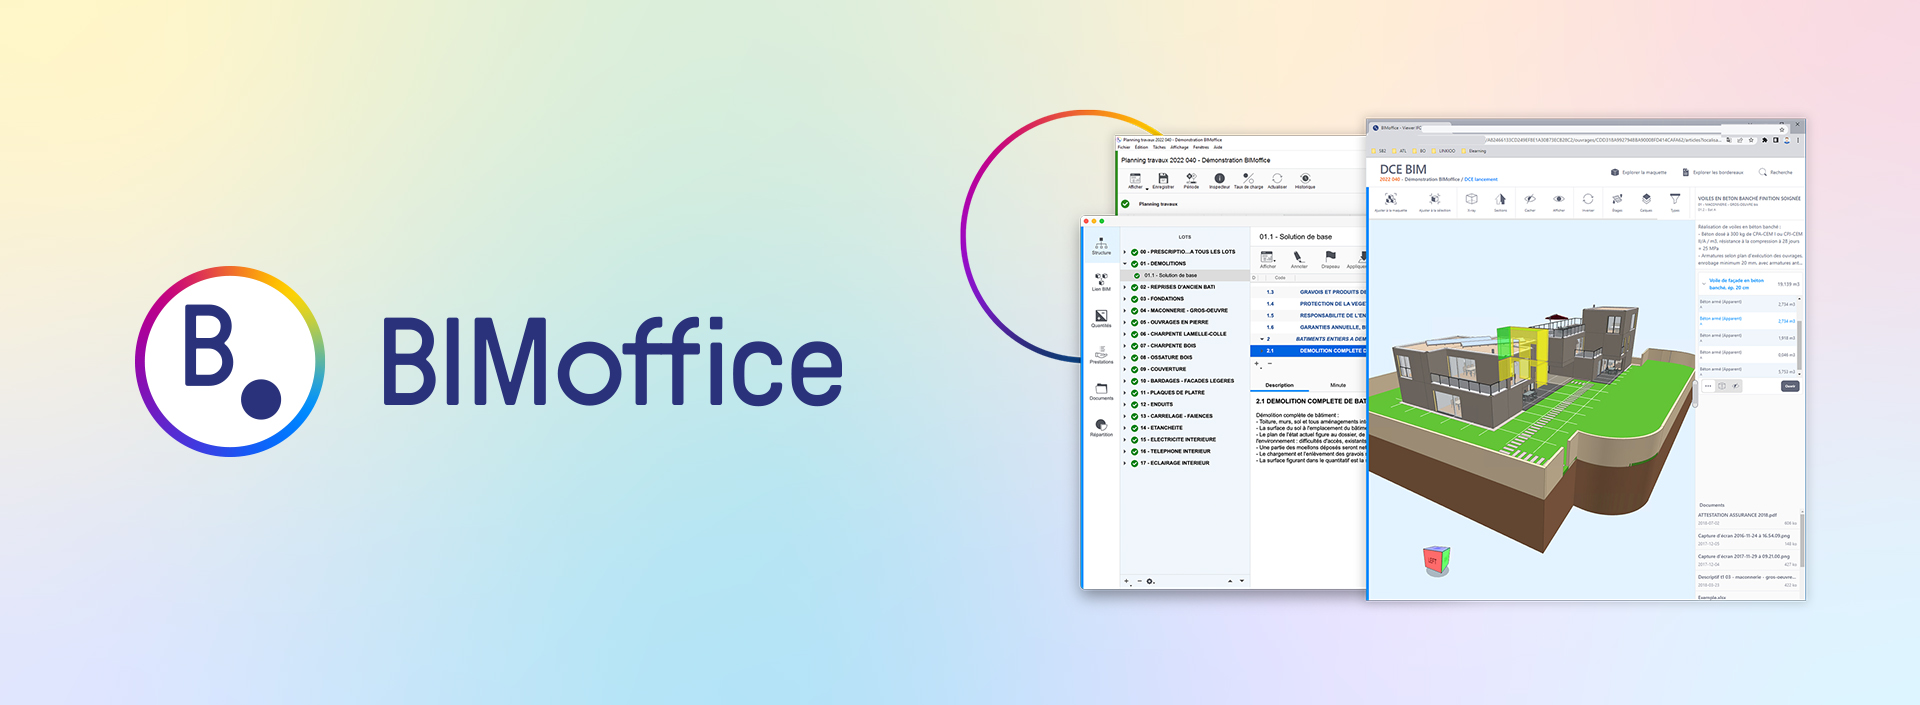Click Ajuster à la sélection in viewer
The height and width of the screenshot is (705, 1920).
[1434, 202]
